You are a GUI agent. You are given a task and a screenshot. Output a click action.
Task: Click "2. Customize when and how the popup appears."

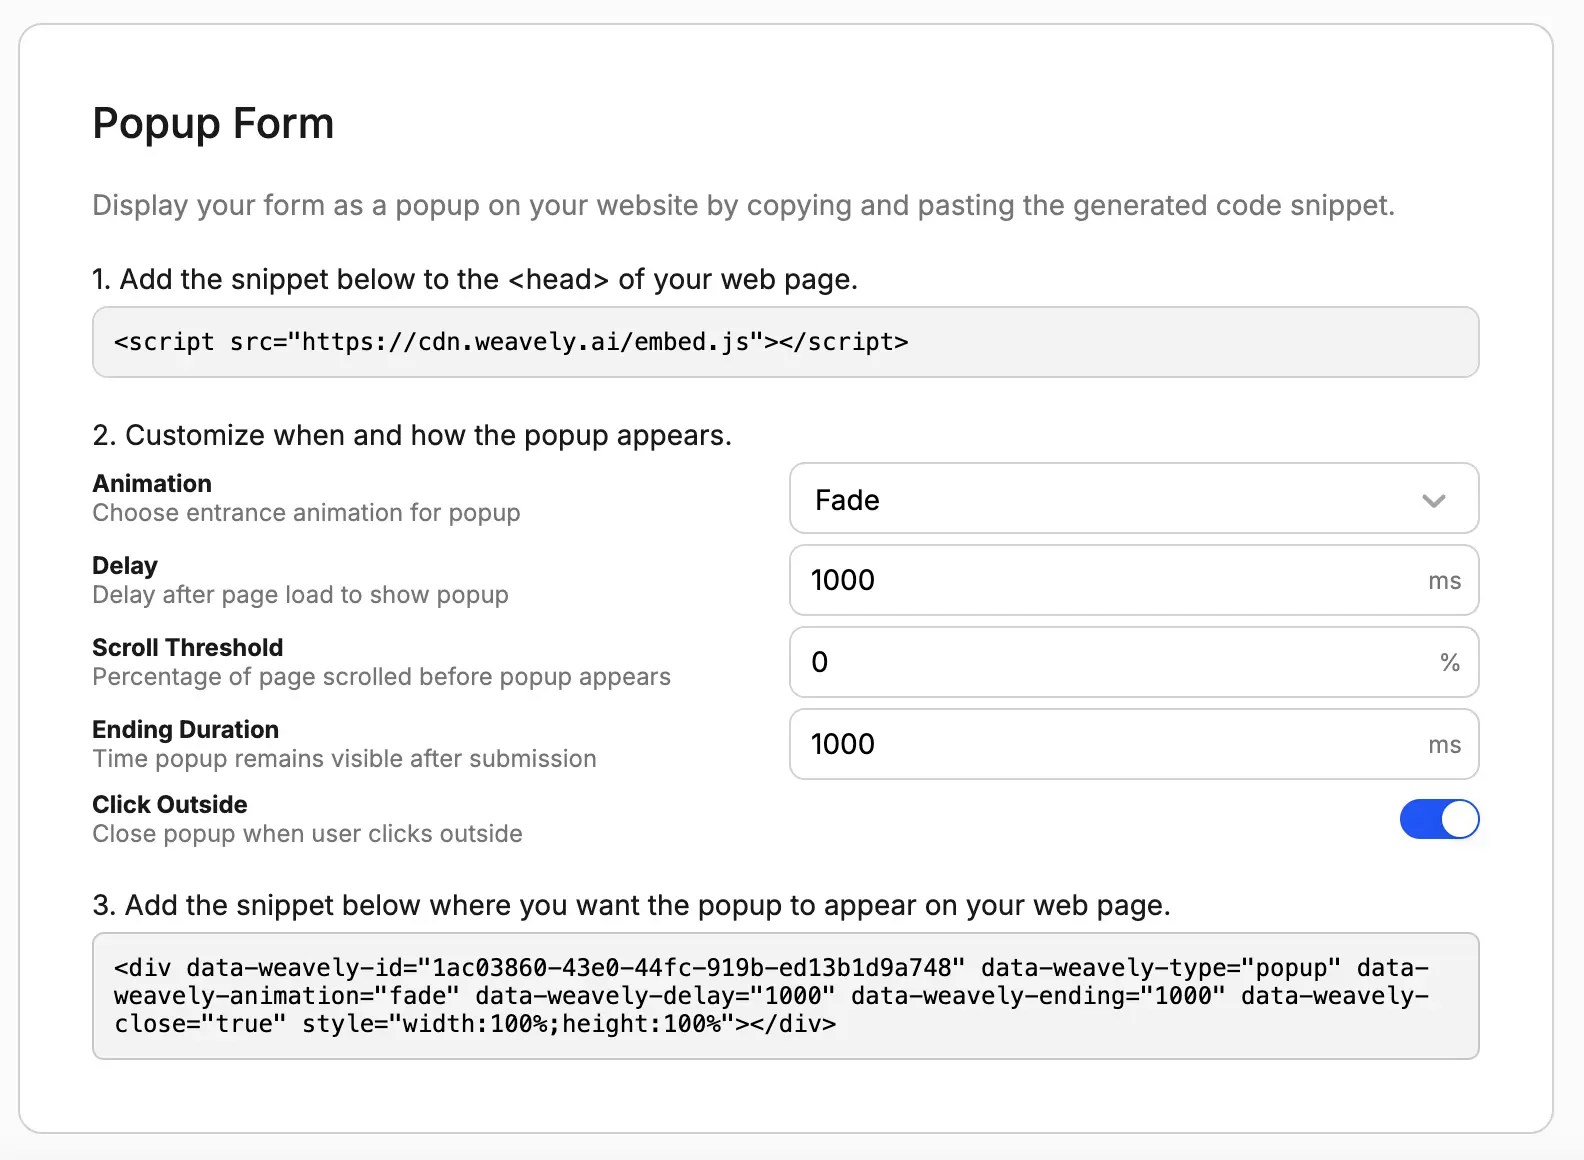click(x=412, y=435)
